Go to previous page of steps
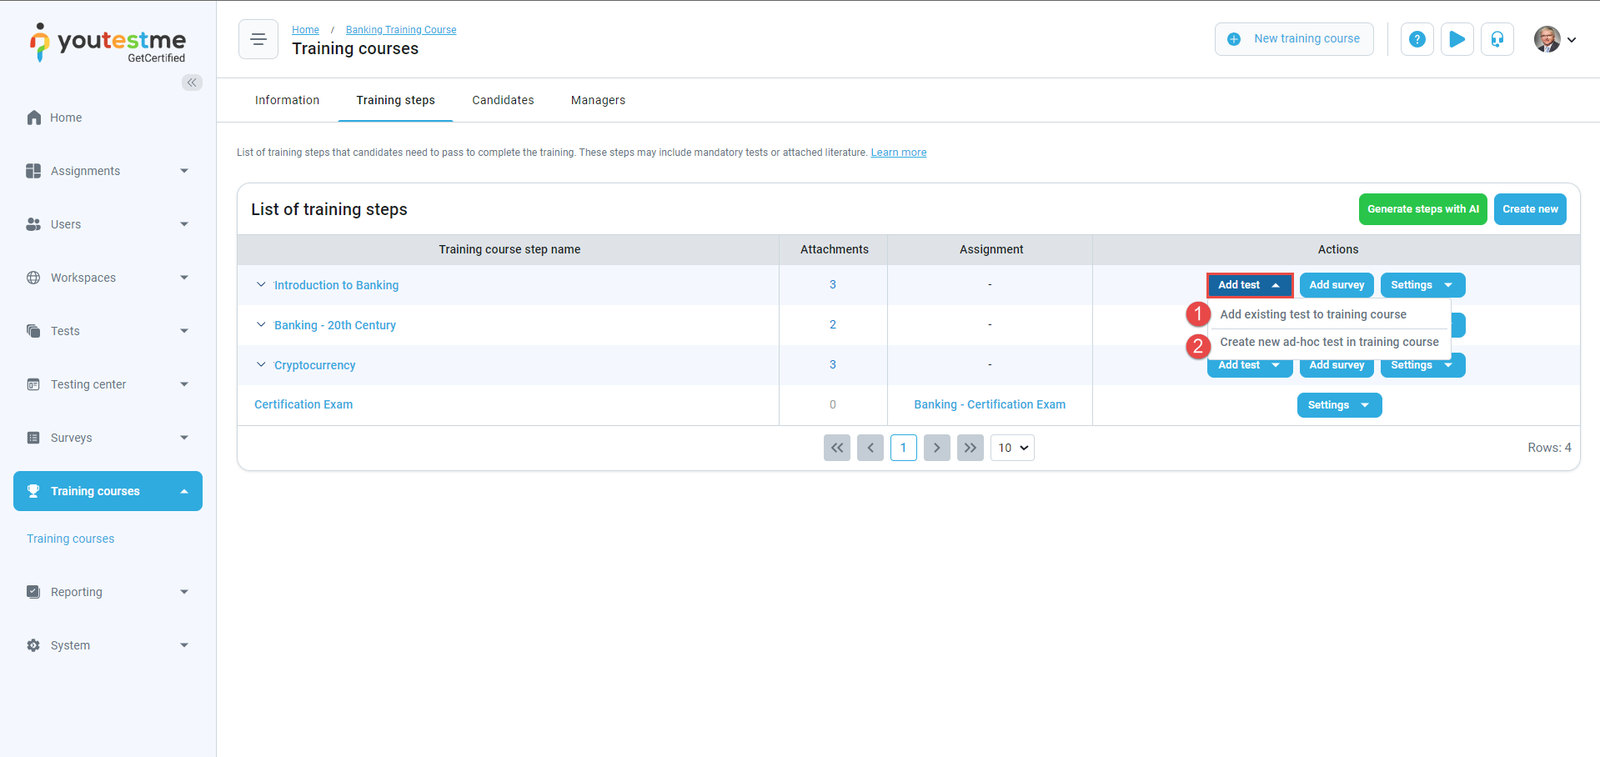This screenshot has height=757, width=1600. pos(870,448)
